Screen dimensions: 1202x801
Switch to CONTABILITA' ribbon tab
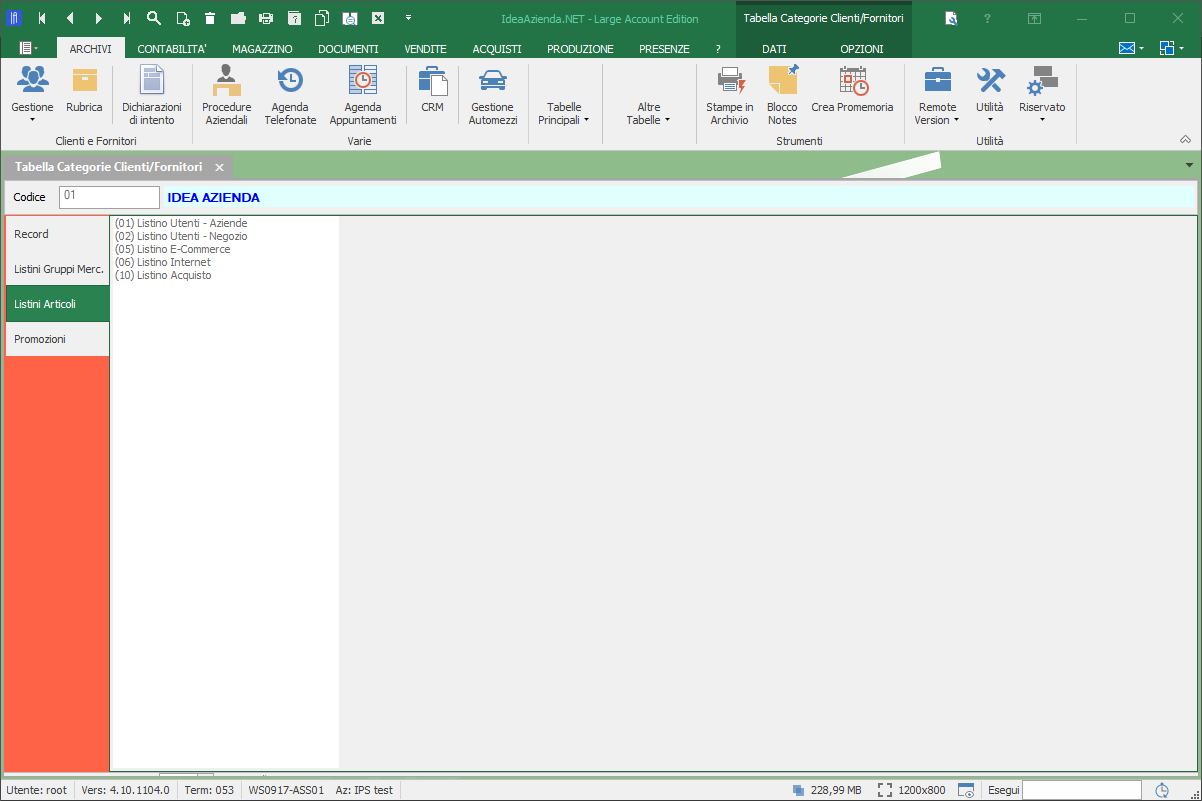coord(172,48)
